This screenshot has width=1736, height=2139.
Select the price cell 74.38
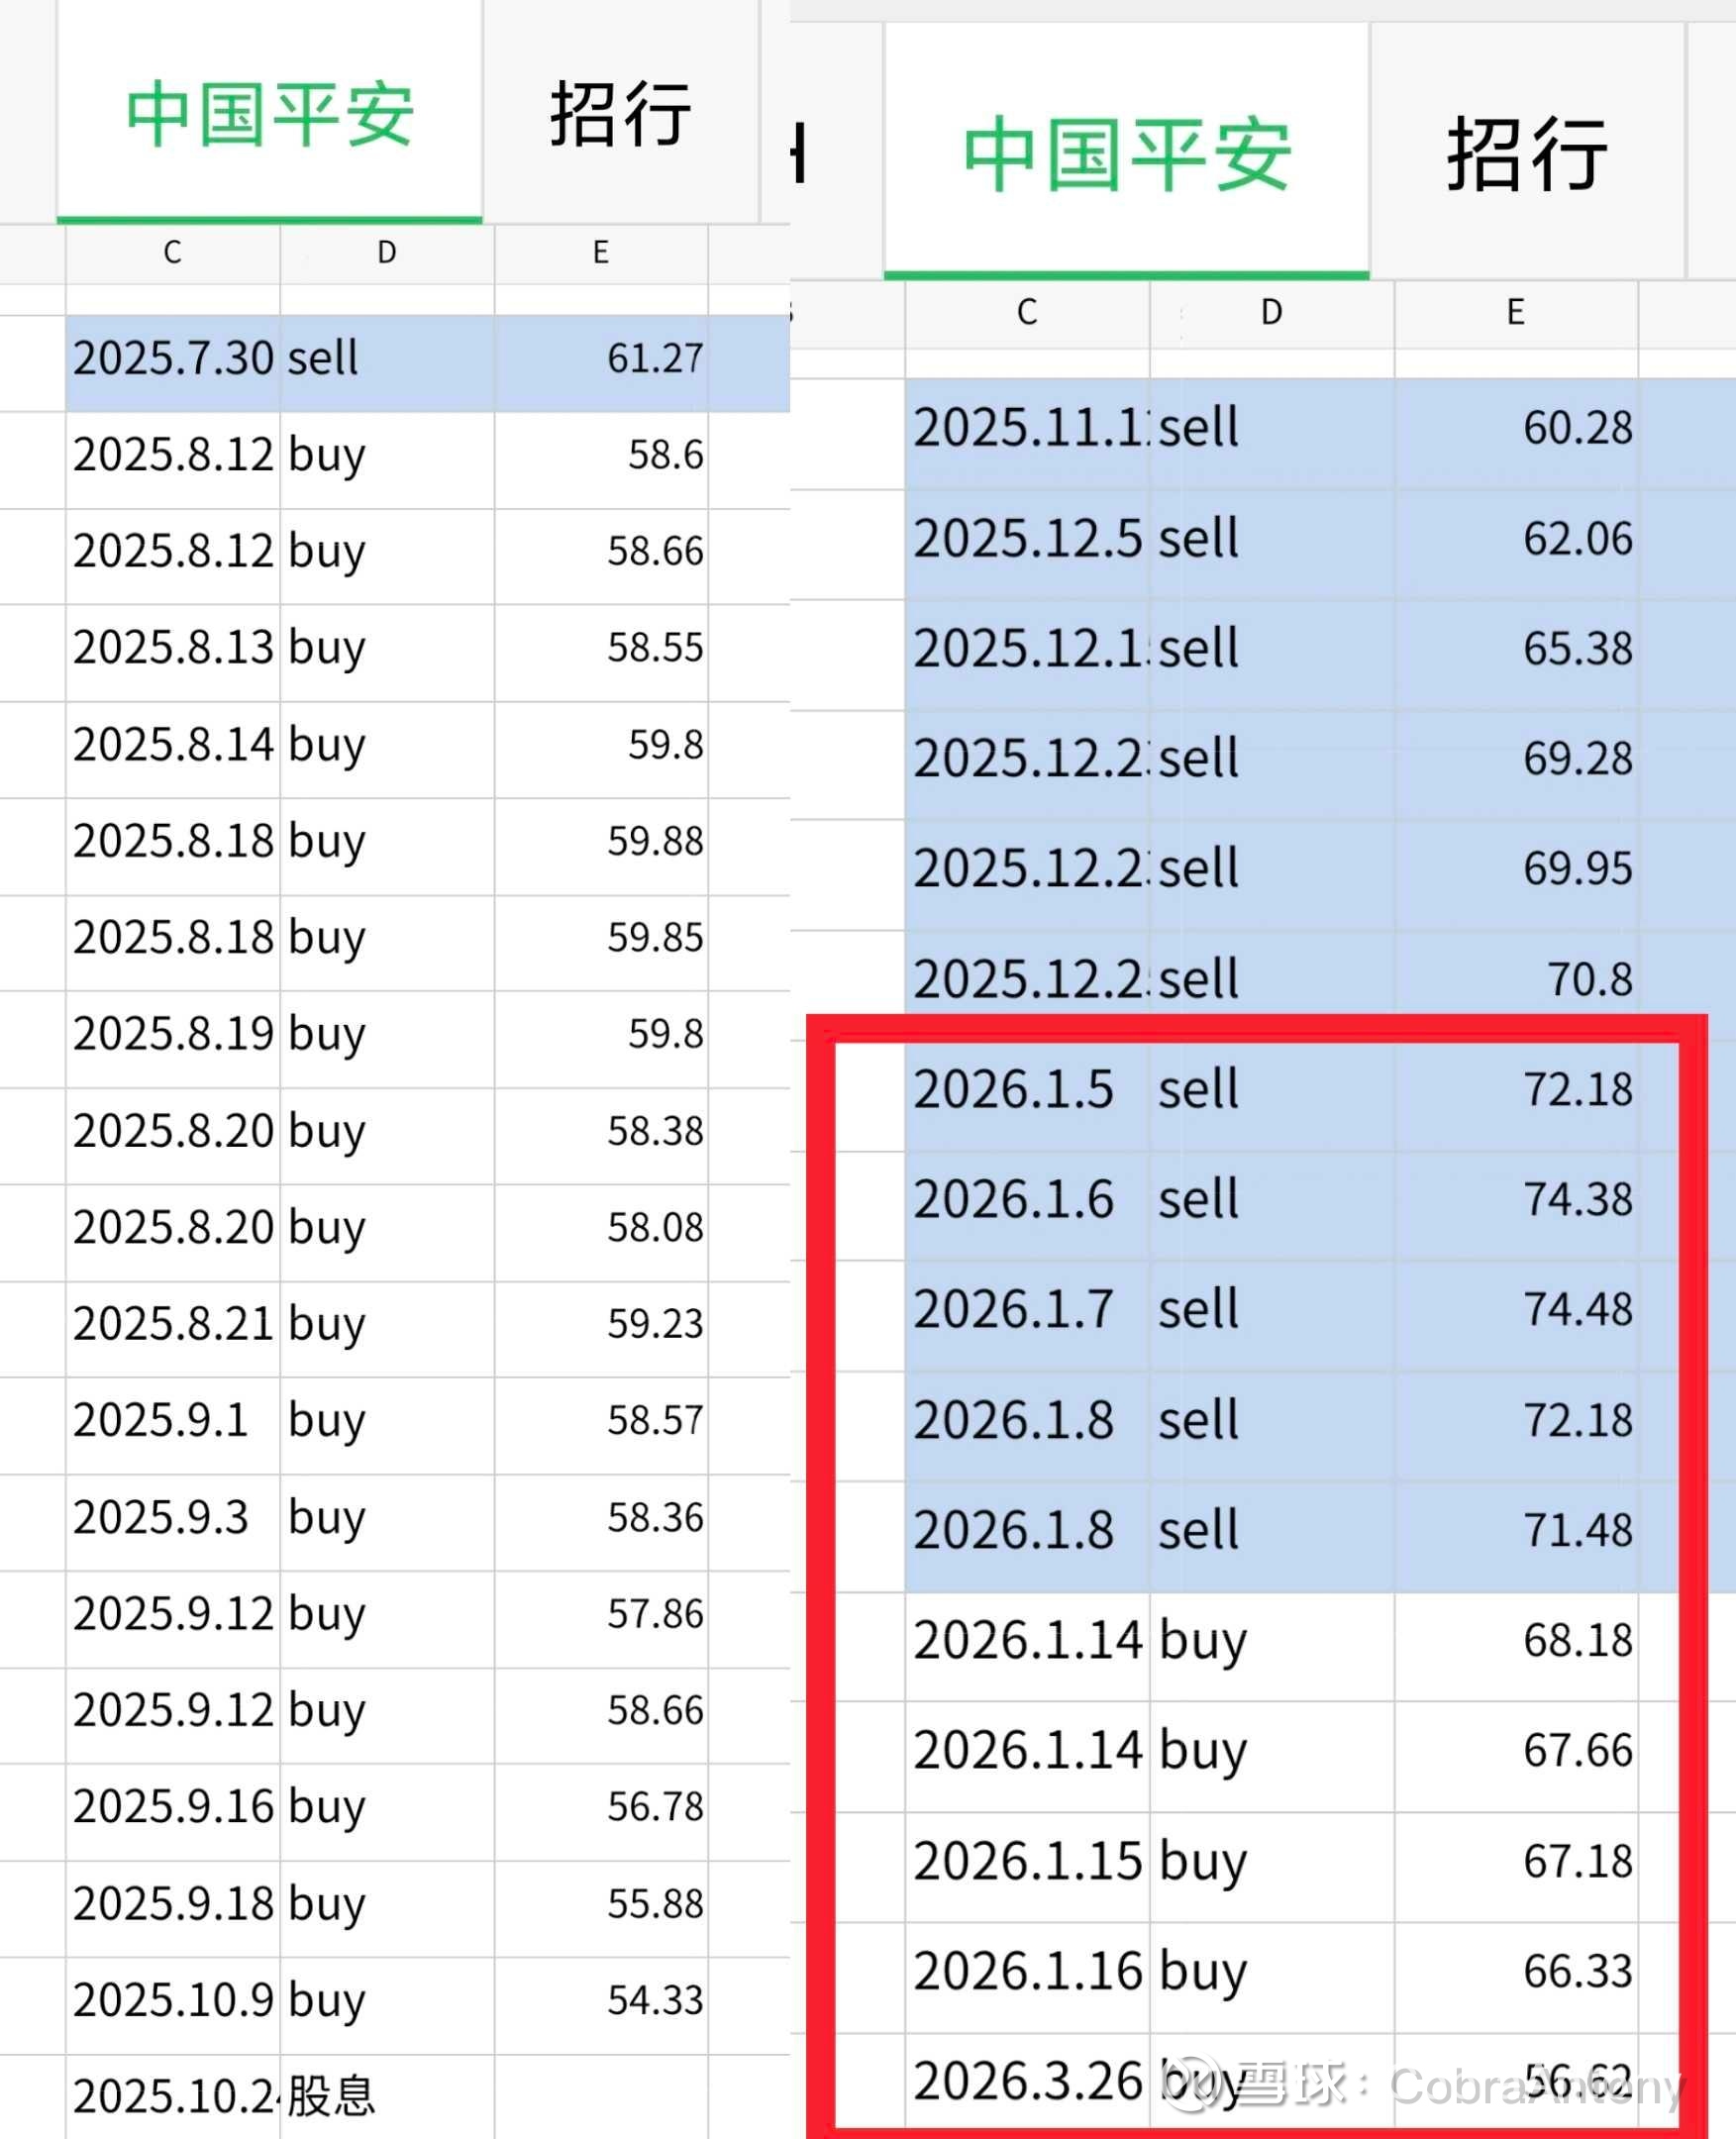tap(1516, 1205)
